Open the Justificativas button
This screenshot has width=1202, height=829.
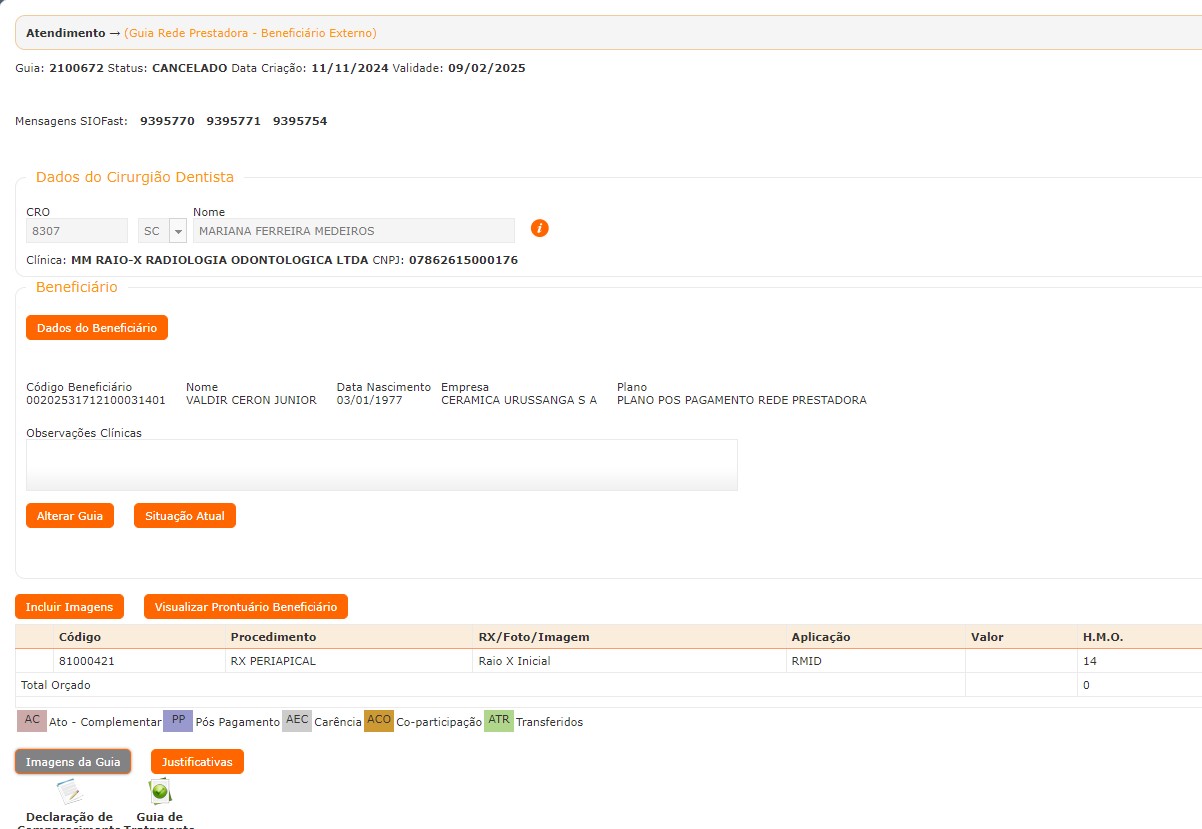[197, 762]
